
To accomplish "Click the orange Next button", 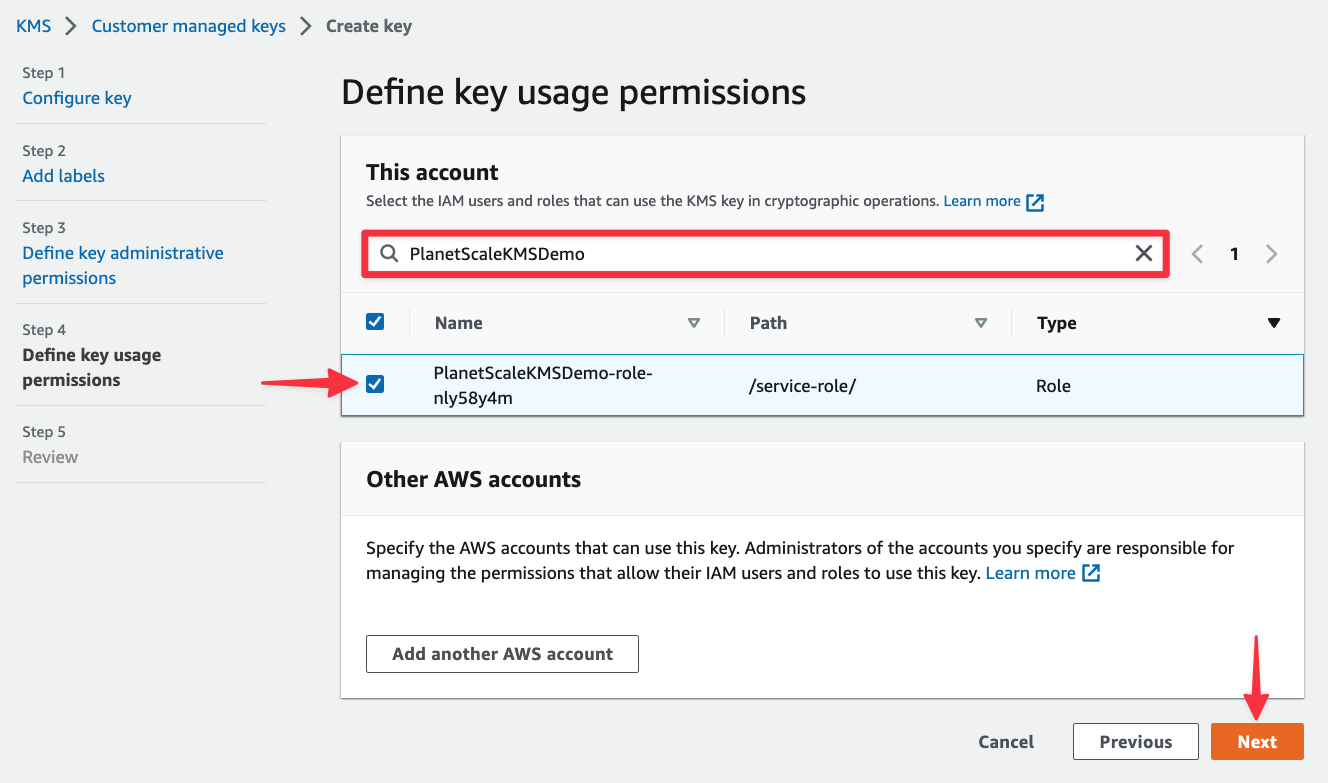I will point(1257,742).
